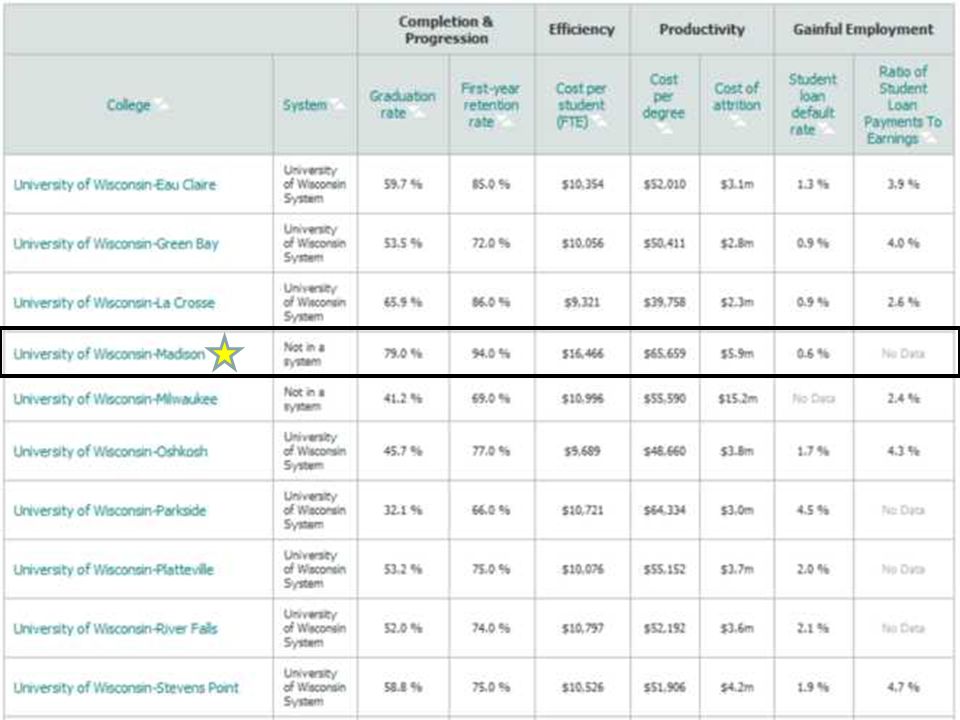Select Madison system cell 'Not in a system'
Viewport: 960px width, 720px height.
(304, 354)
